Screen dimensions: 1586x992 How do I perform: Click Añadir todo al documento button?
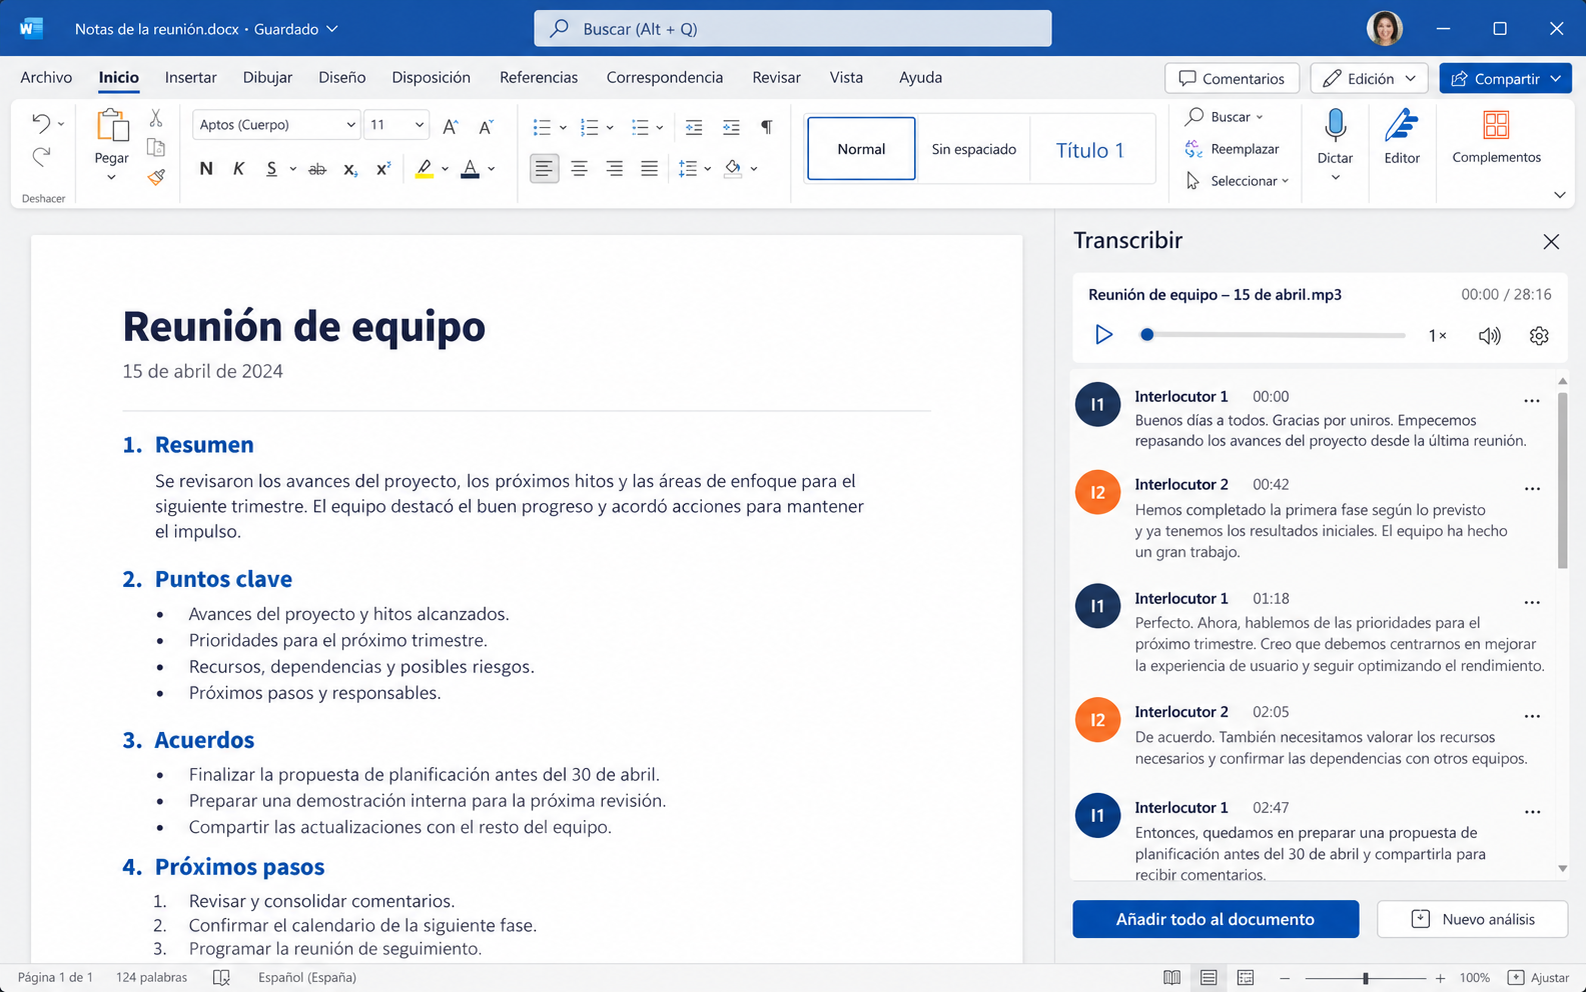(1215, 919)
